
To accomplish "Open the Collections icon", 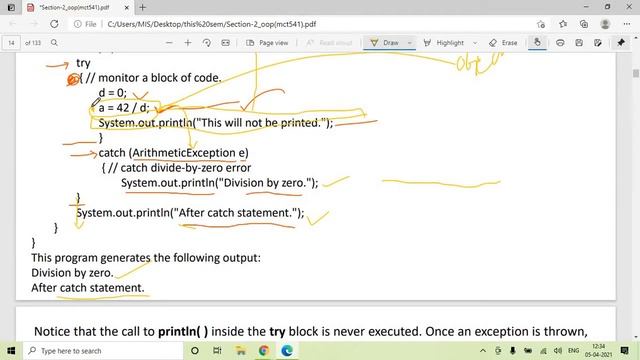I will pos(584,24).
